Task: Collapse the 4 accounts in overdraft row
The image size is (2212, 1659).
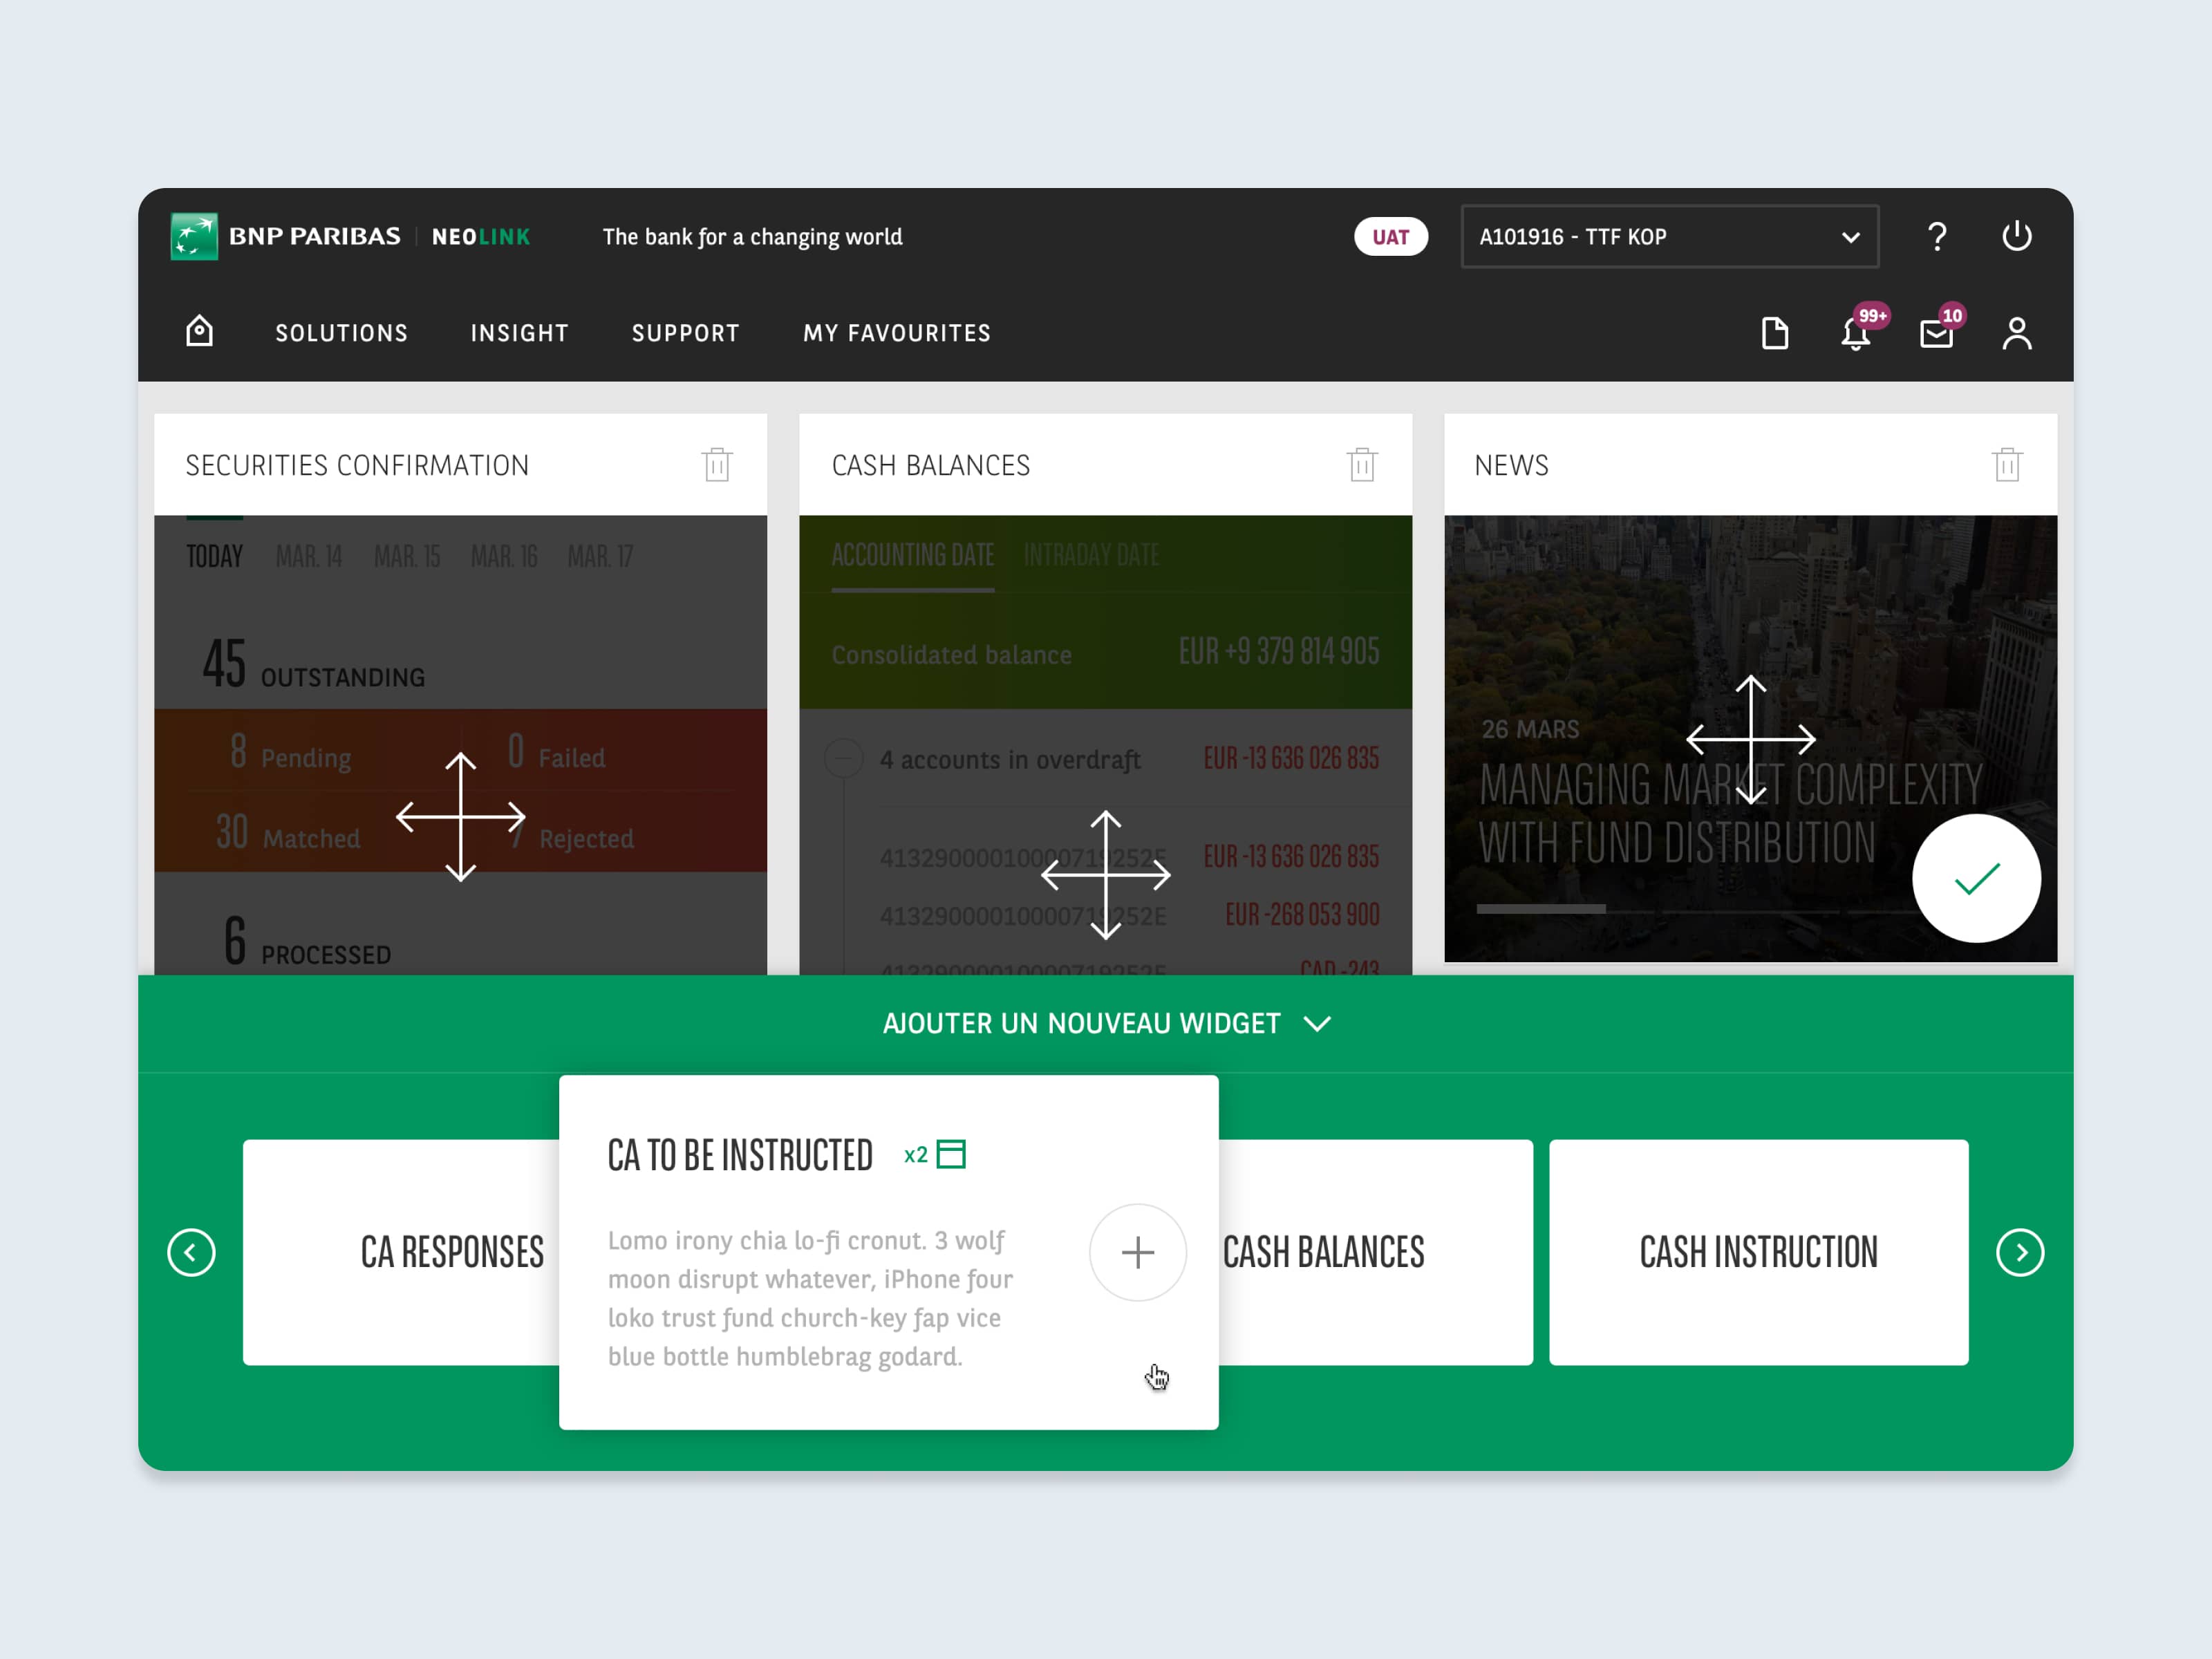Action: 844,758
